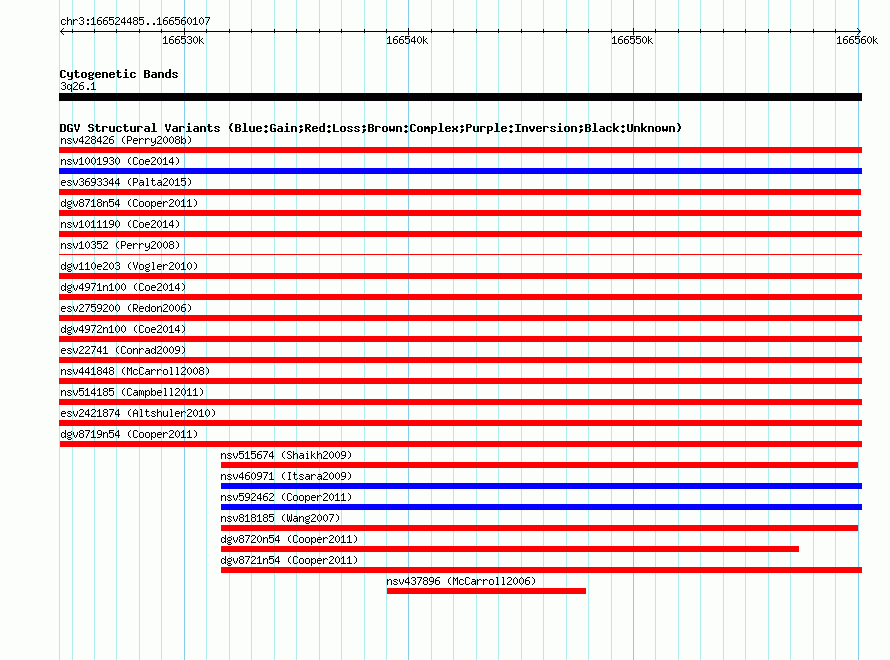Select the red bar under esv2421874
This screenshot has width=890, height=660.
pyautogui.click(x=460, y=423)
